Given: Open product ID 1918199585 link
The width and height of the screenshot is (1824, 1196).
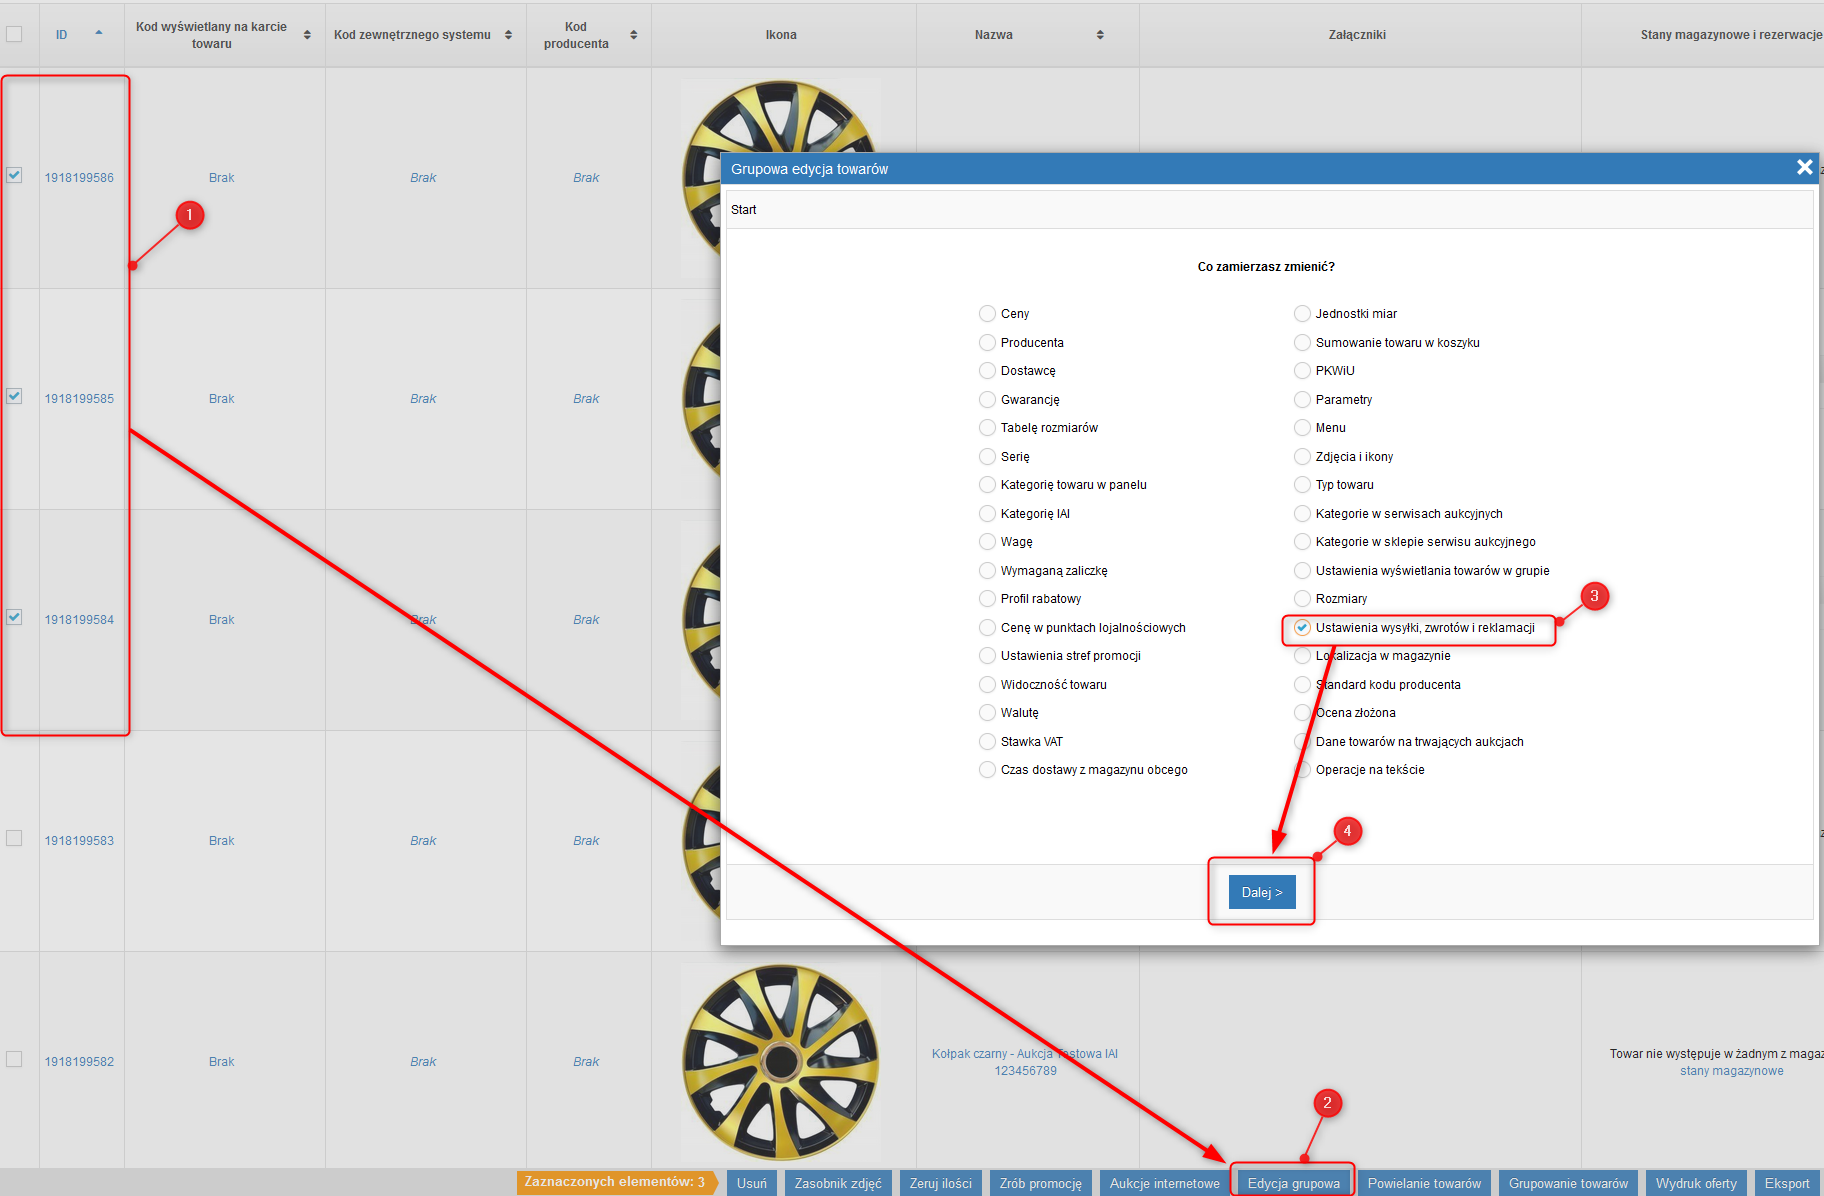Looking at the screenshot, I should 79,399.
